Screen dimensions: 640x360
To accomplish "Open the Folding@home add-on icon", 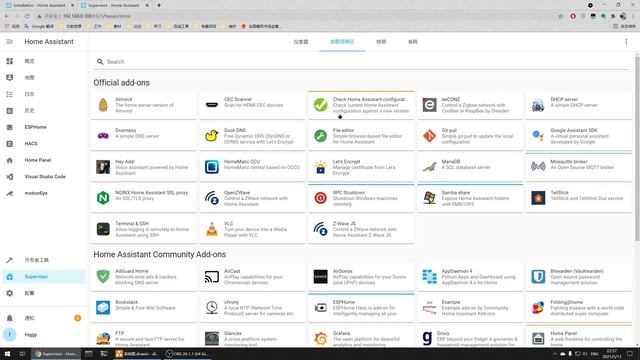I will tap(538, 308).
